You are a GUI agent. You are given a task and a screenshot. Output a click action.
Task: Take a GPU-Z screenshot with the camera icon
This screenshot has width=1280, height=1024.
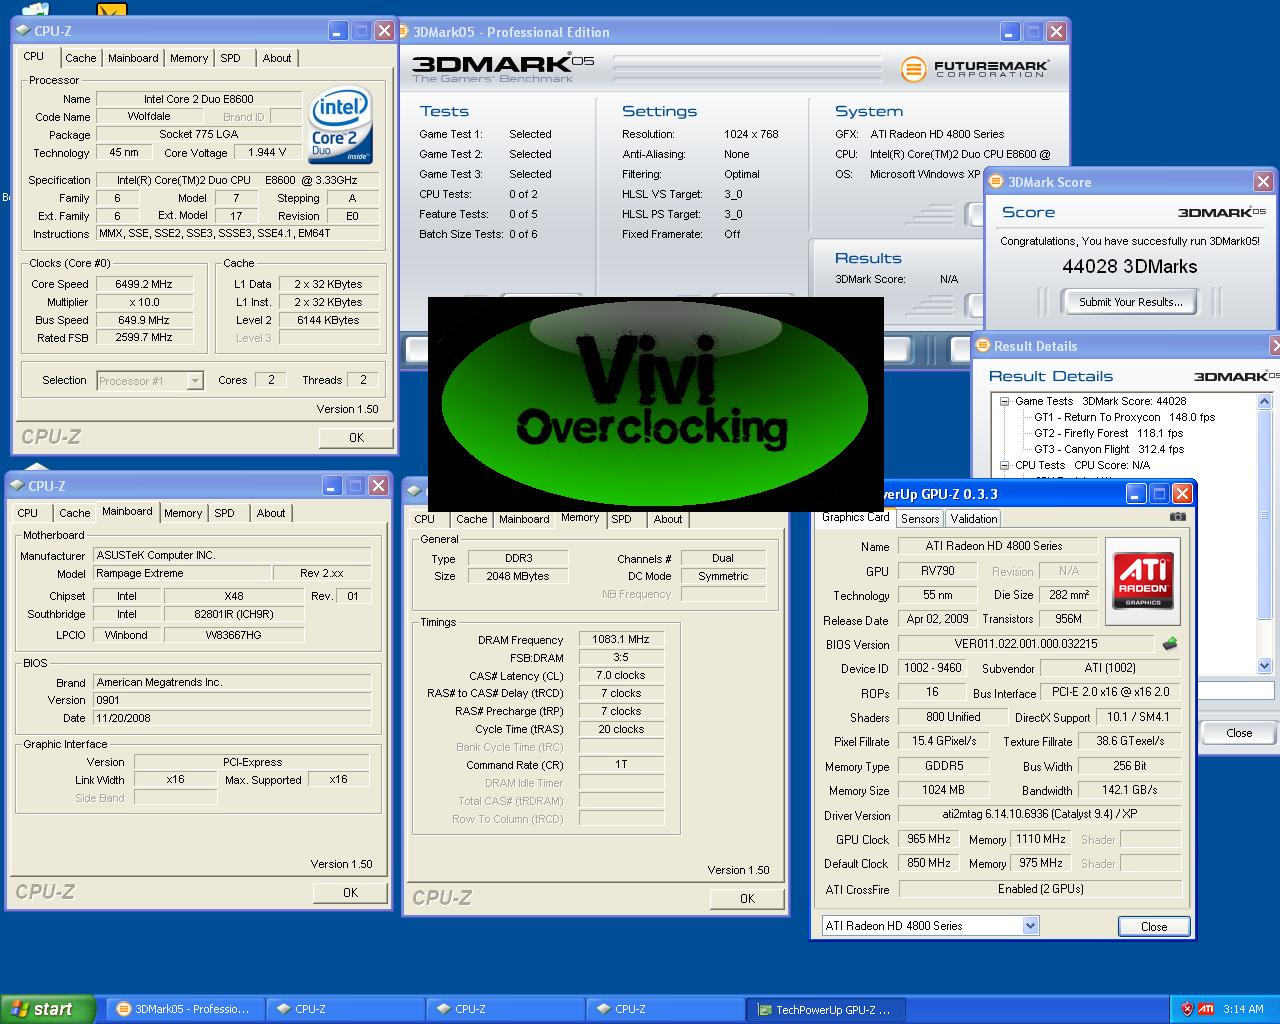click(x=1177, y=517)
